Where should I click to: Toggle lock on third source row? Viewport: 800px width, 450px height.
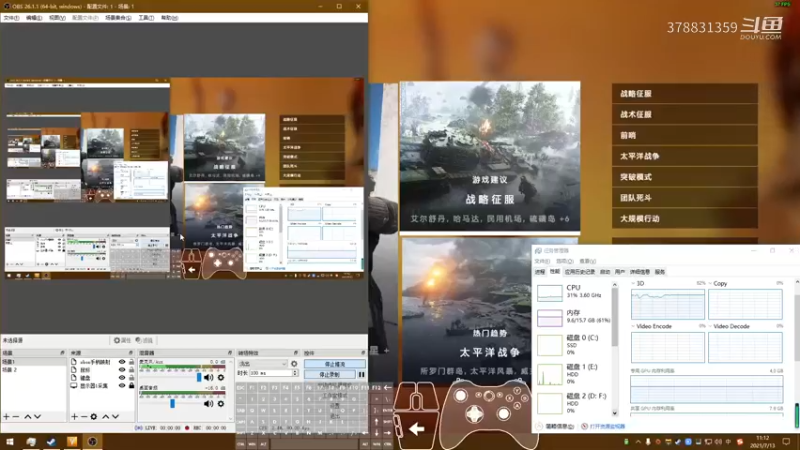[131, 378]
